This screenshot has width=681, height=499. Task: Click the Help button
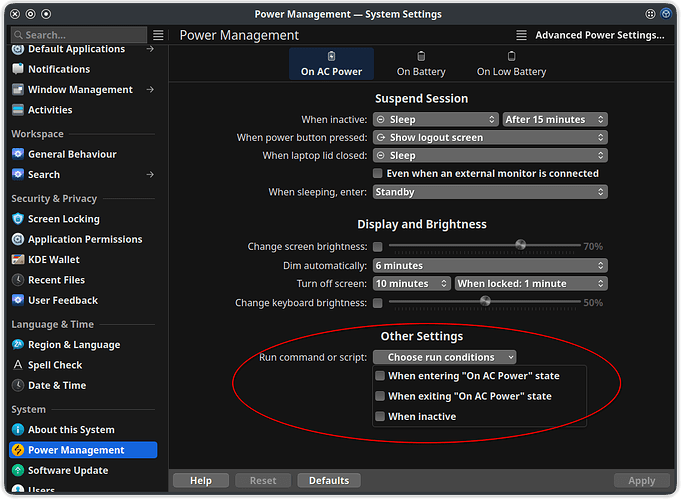tap(201, 481)
